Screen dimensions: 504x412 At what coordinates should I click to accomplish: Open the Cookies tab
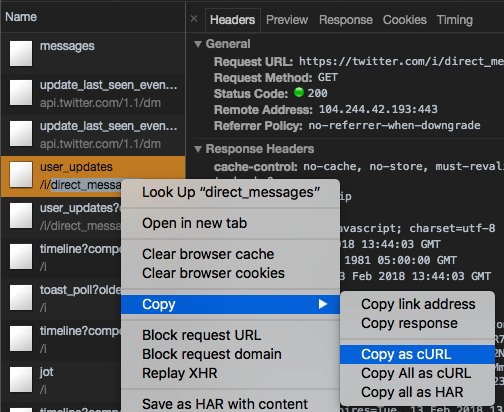pyautogui.click(x=405, y=20)
